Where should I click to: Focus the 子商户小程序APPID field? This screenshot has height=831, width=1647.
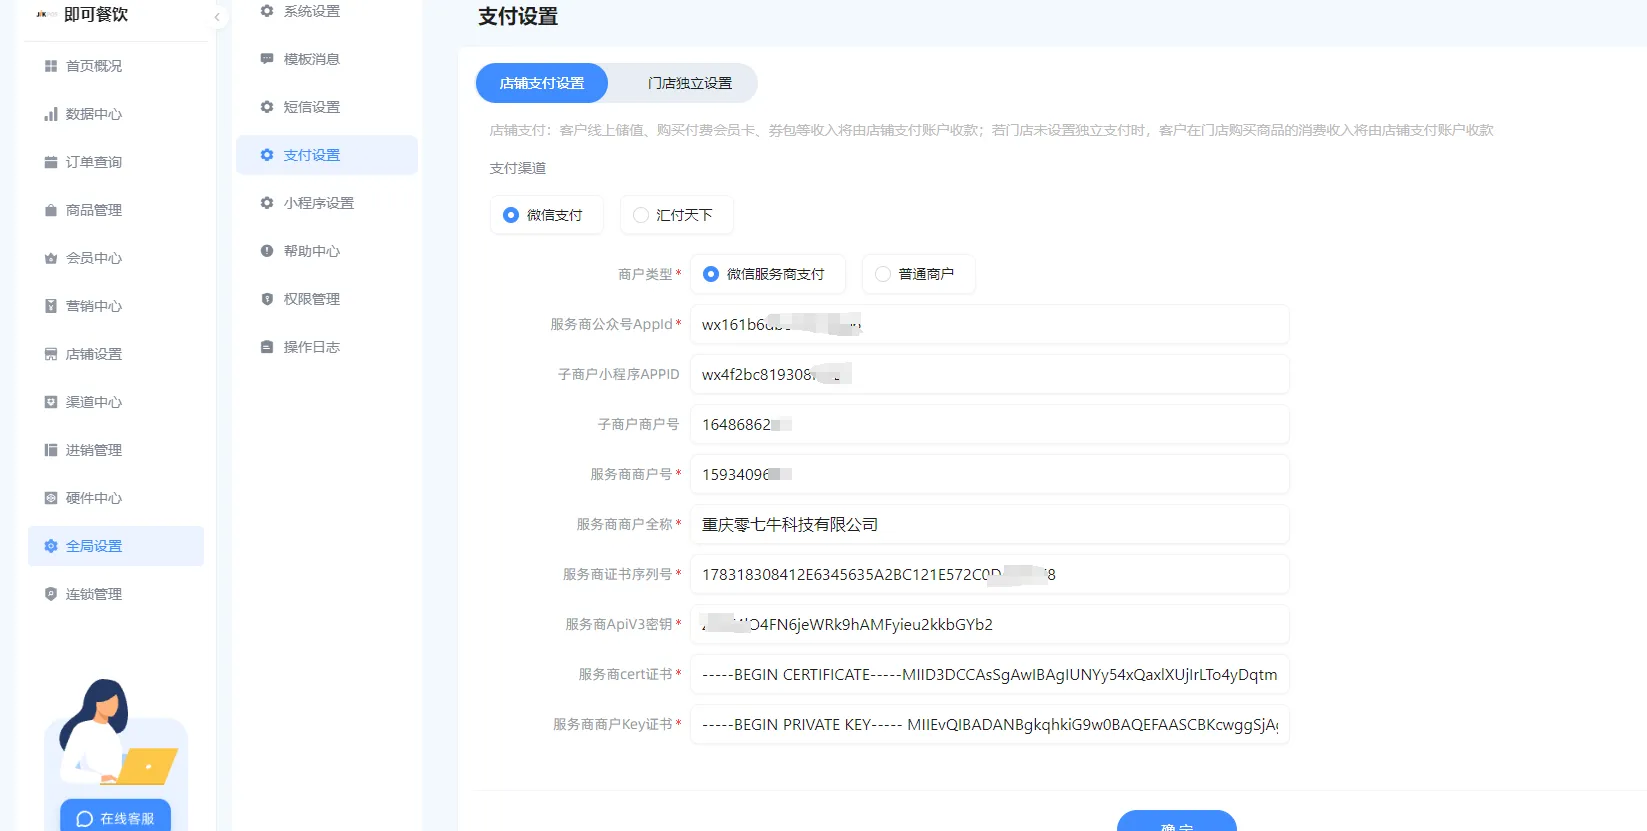989,374
